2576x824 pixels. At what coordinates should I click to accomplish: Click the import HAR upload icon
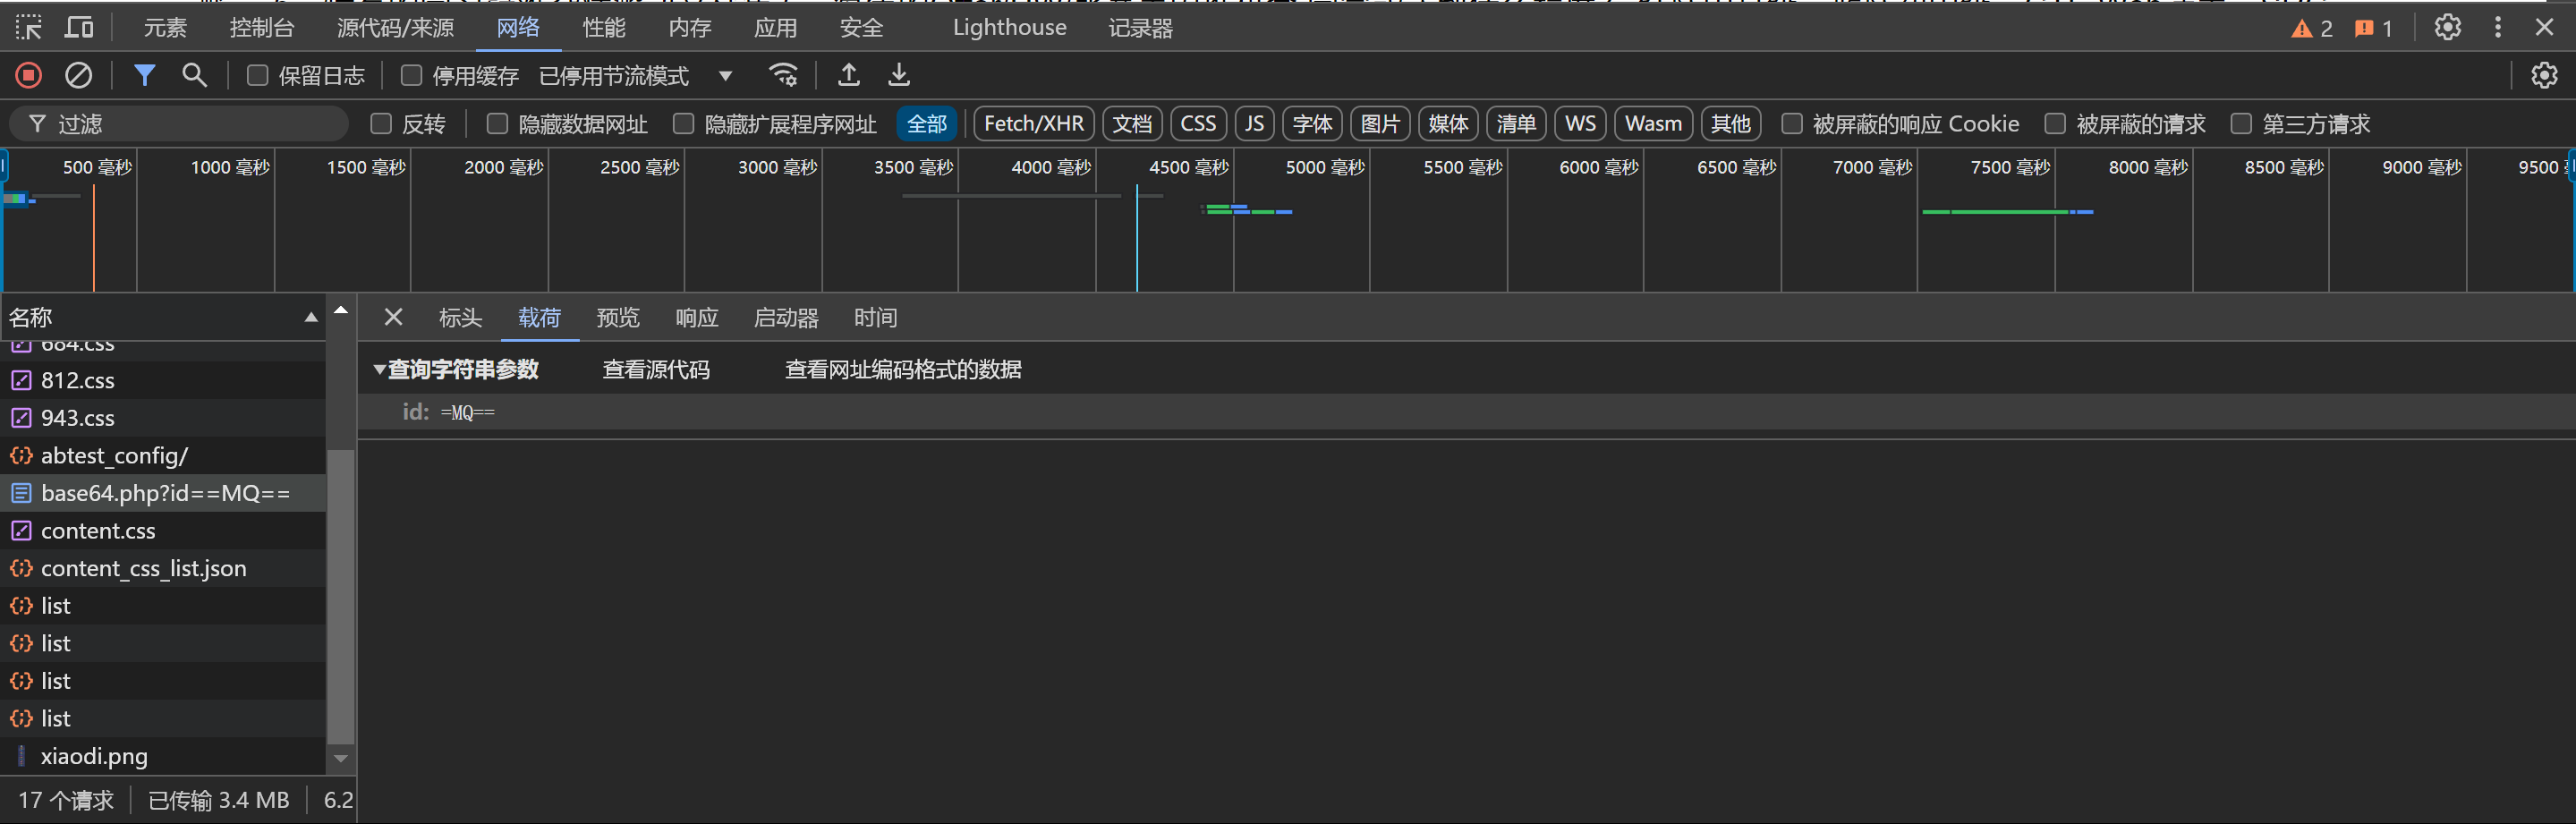(x=848, y=75)
